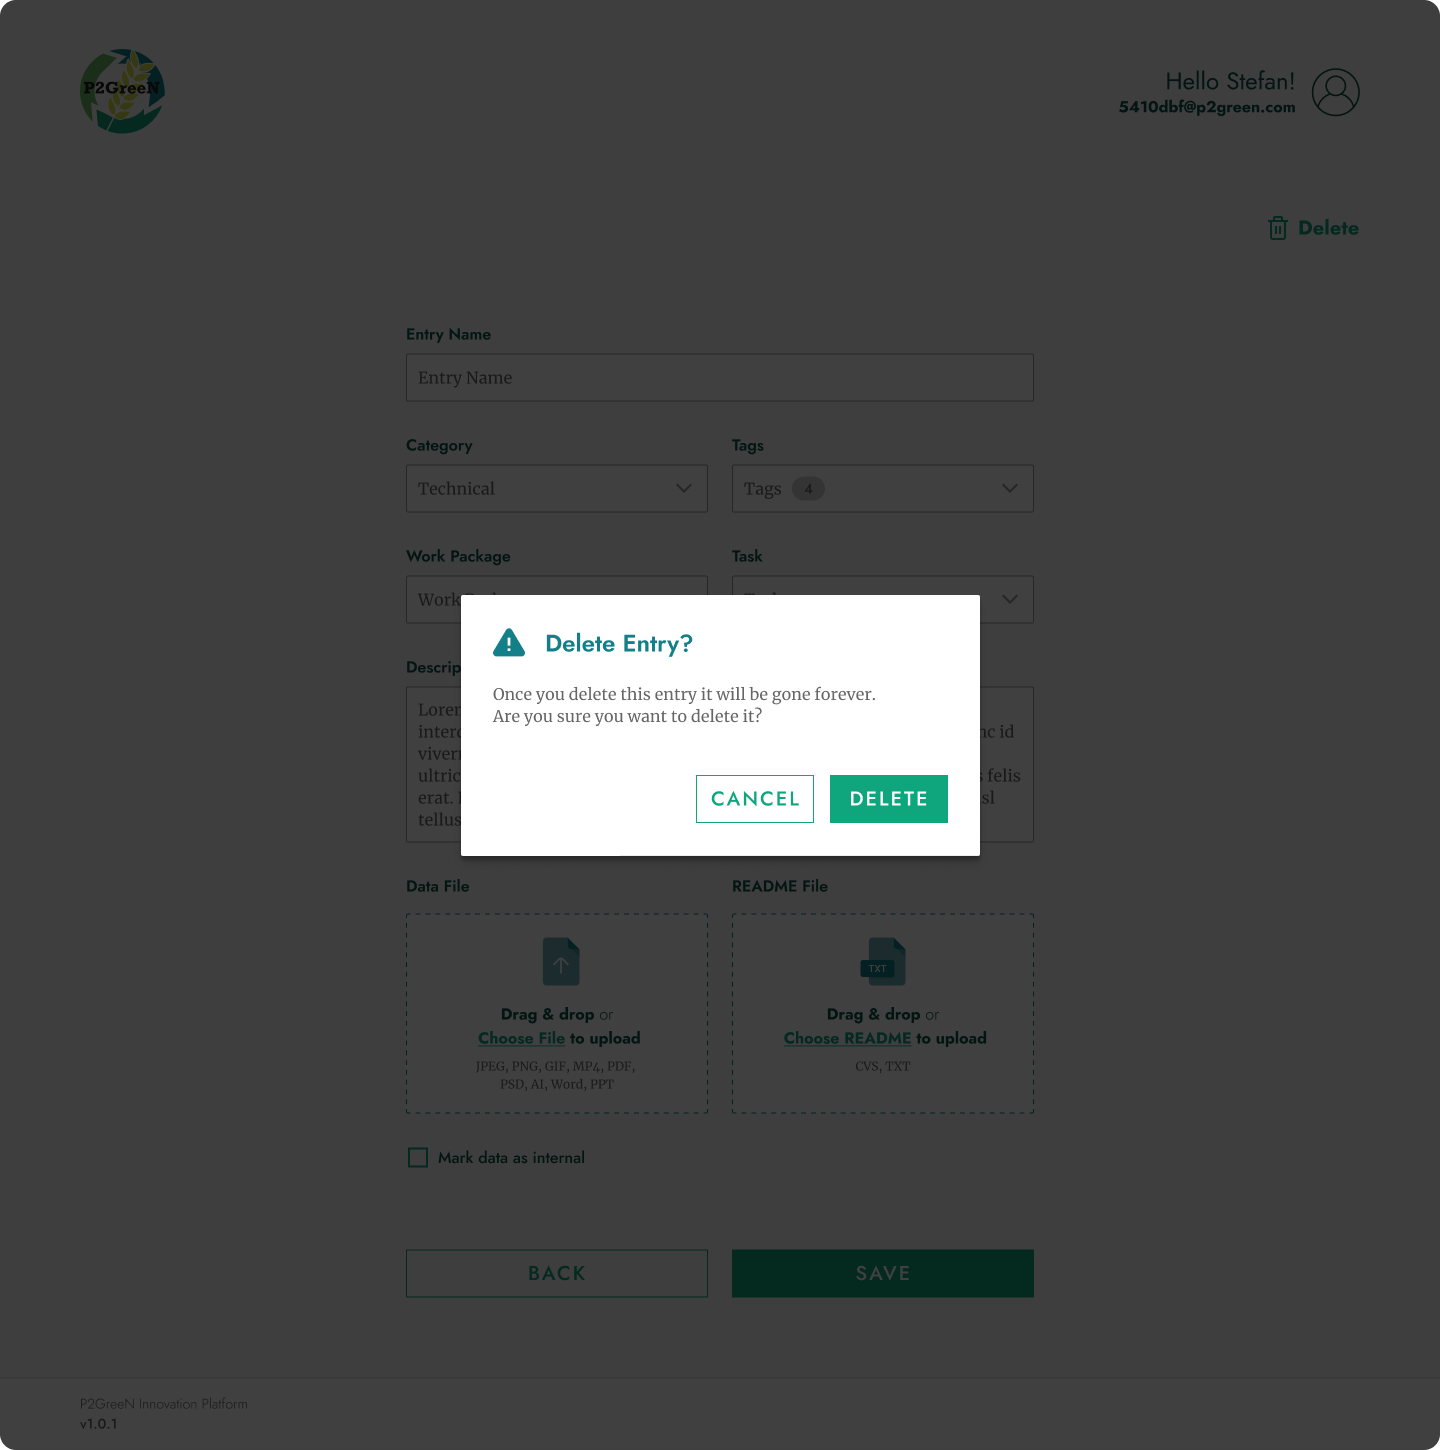This screenshot has height=1450, width=1440.
Task: Expand the Task dropdown chevron
Action: pos(1010,599)
